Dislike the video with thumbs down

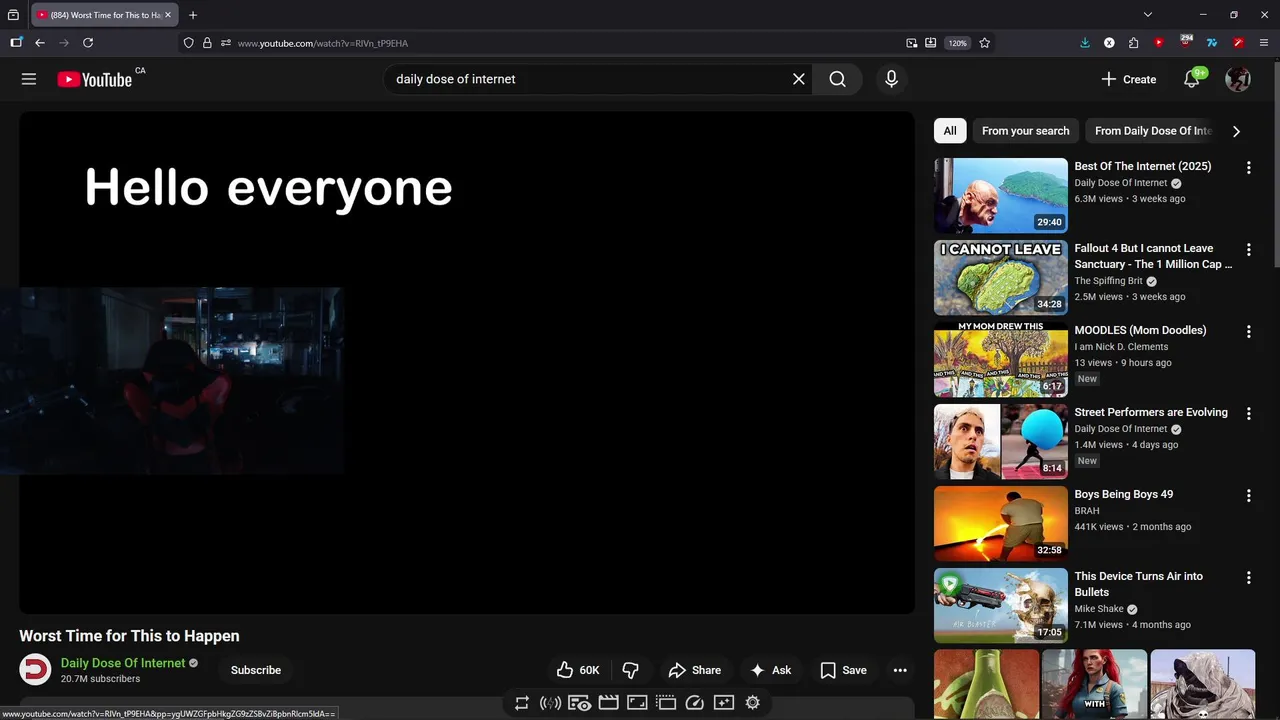click(x=631, y=670)
